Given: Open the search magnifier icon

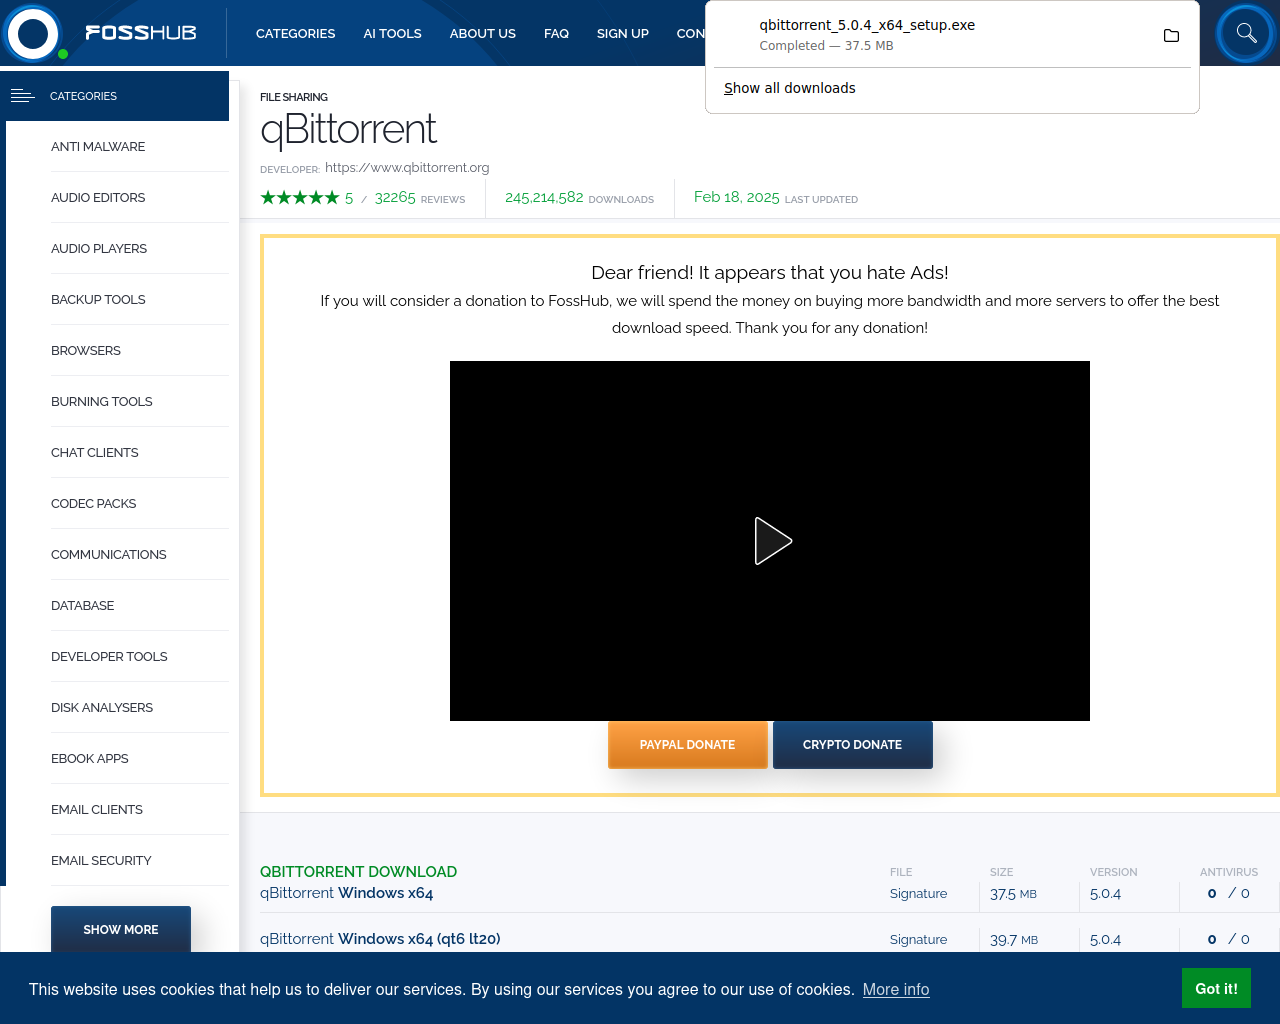Looking at the screenshot, I should pyautogui.click(x=1246, y=33).
